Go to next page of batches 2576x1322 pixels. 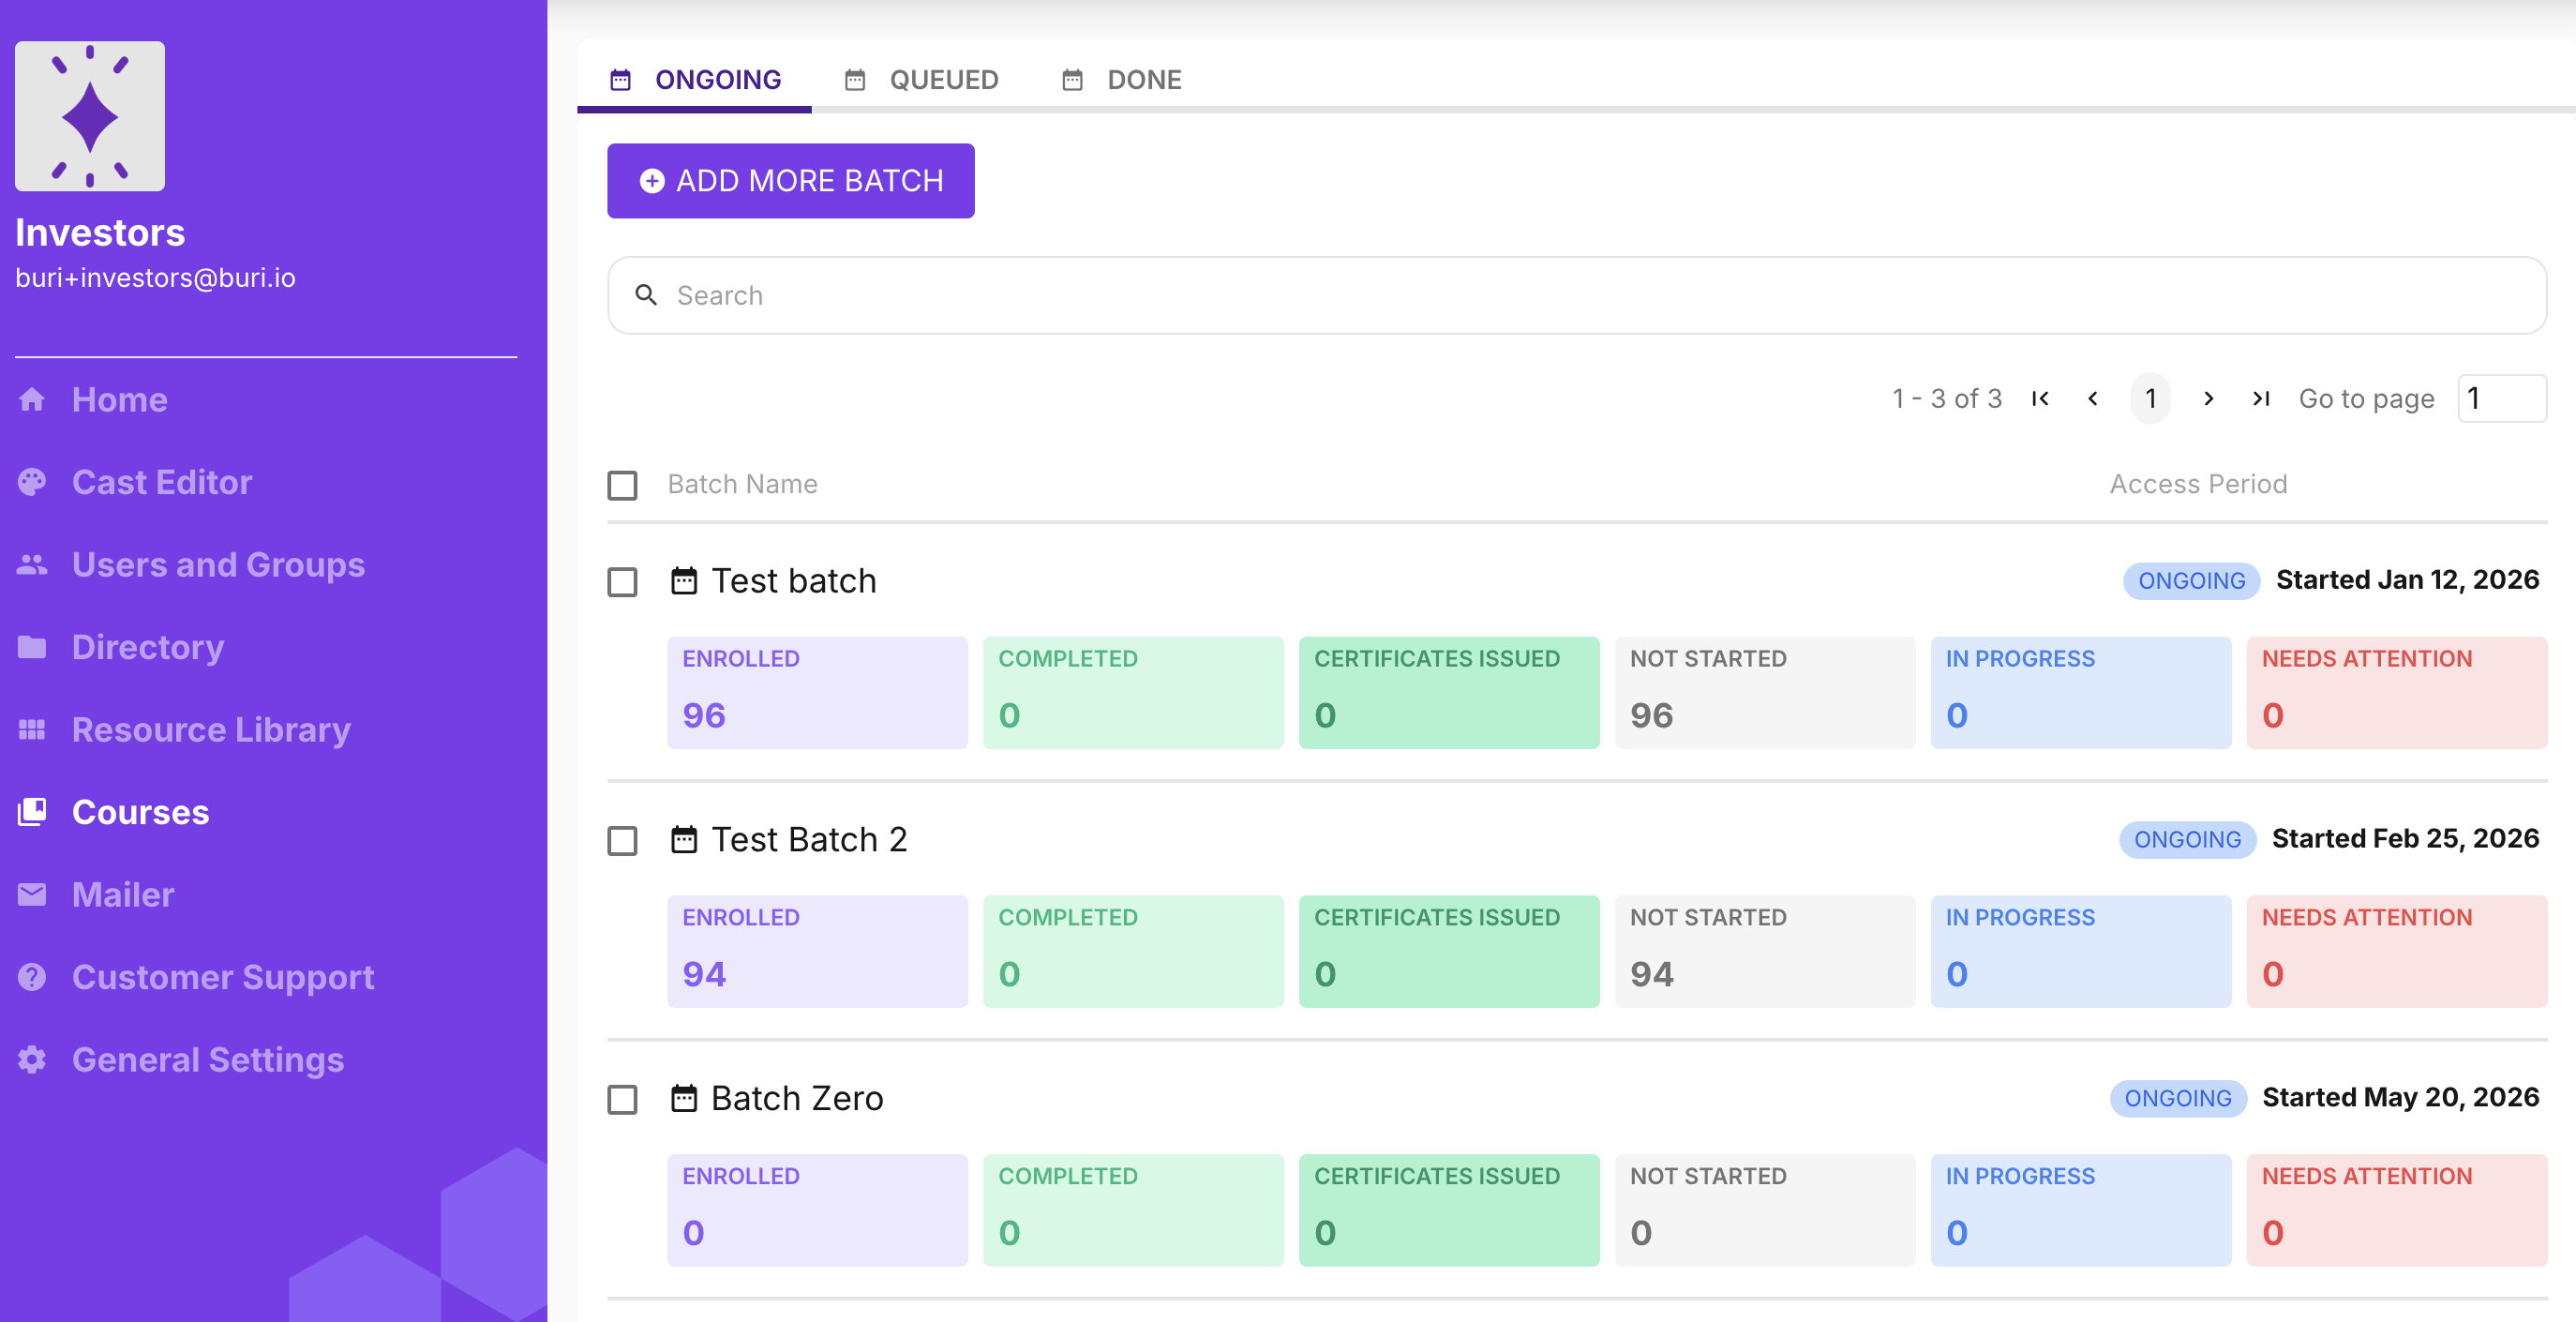2209,399
